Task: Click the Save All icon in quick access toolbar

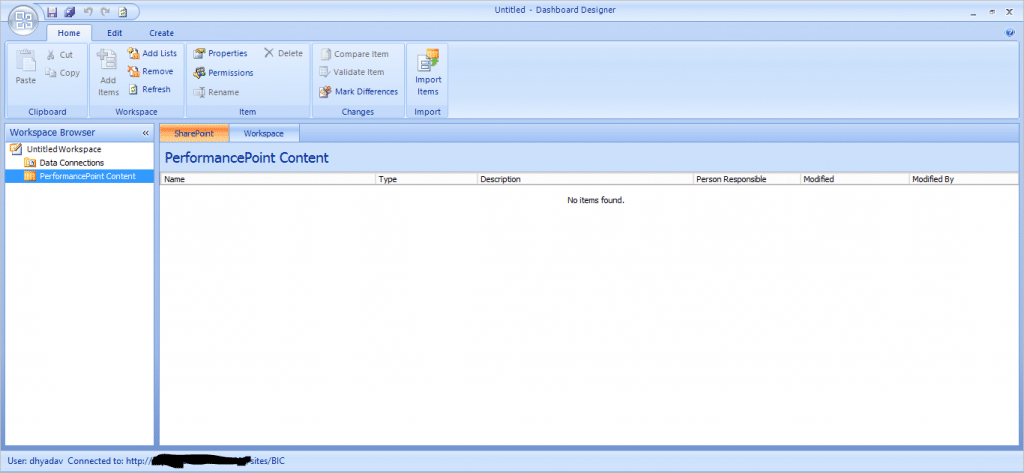Action: tap(70, 11)
